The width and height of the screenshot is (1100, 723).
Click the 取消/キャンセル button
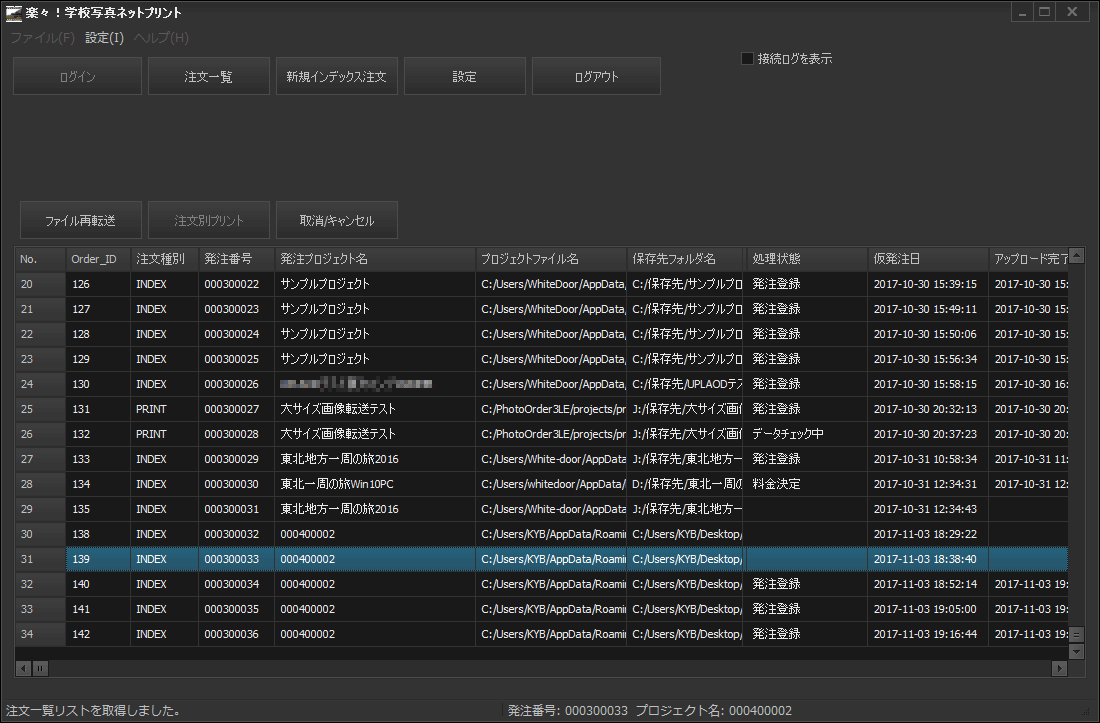click(337, 220)
